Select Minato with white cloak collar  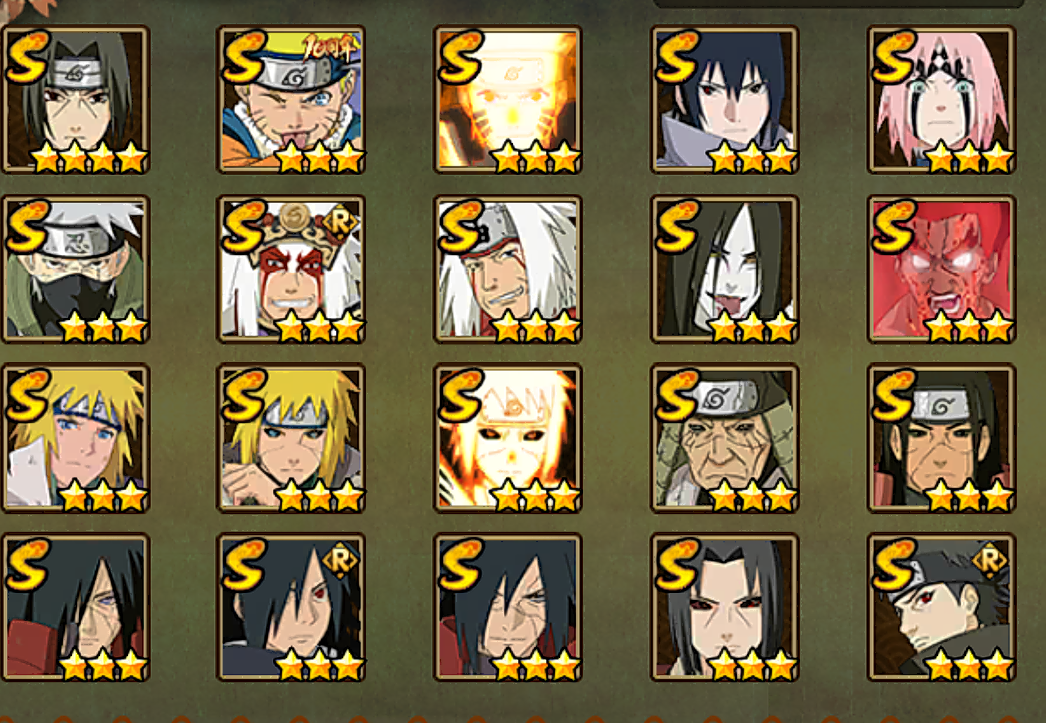tap(75, 438)
